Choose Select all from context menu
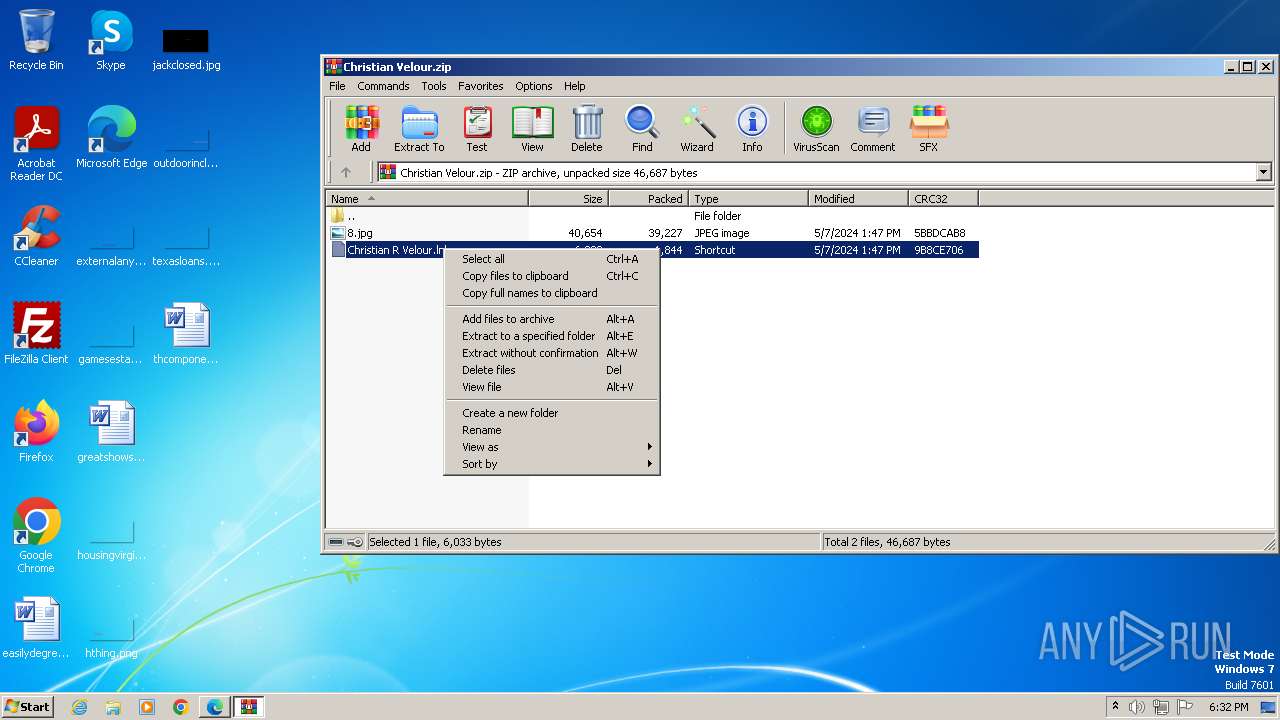This screenshot has width=1280, height=720. pos(552,259)
